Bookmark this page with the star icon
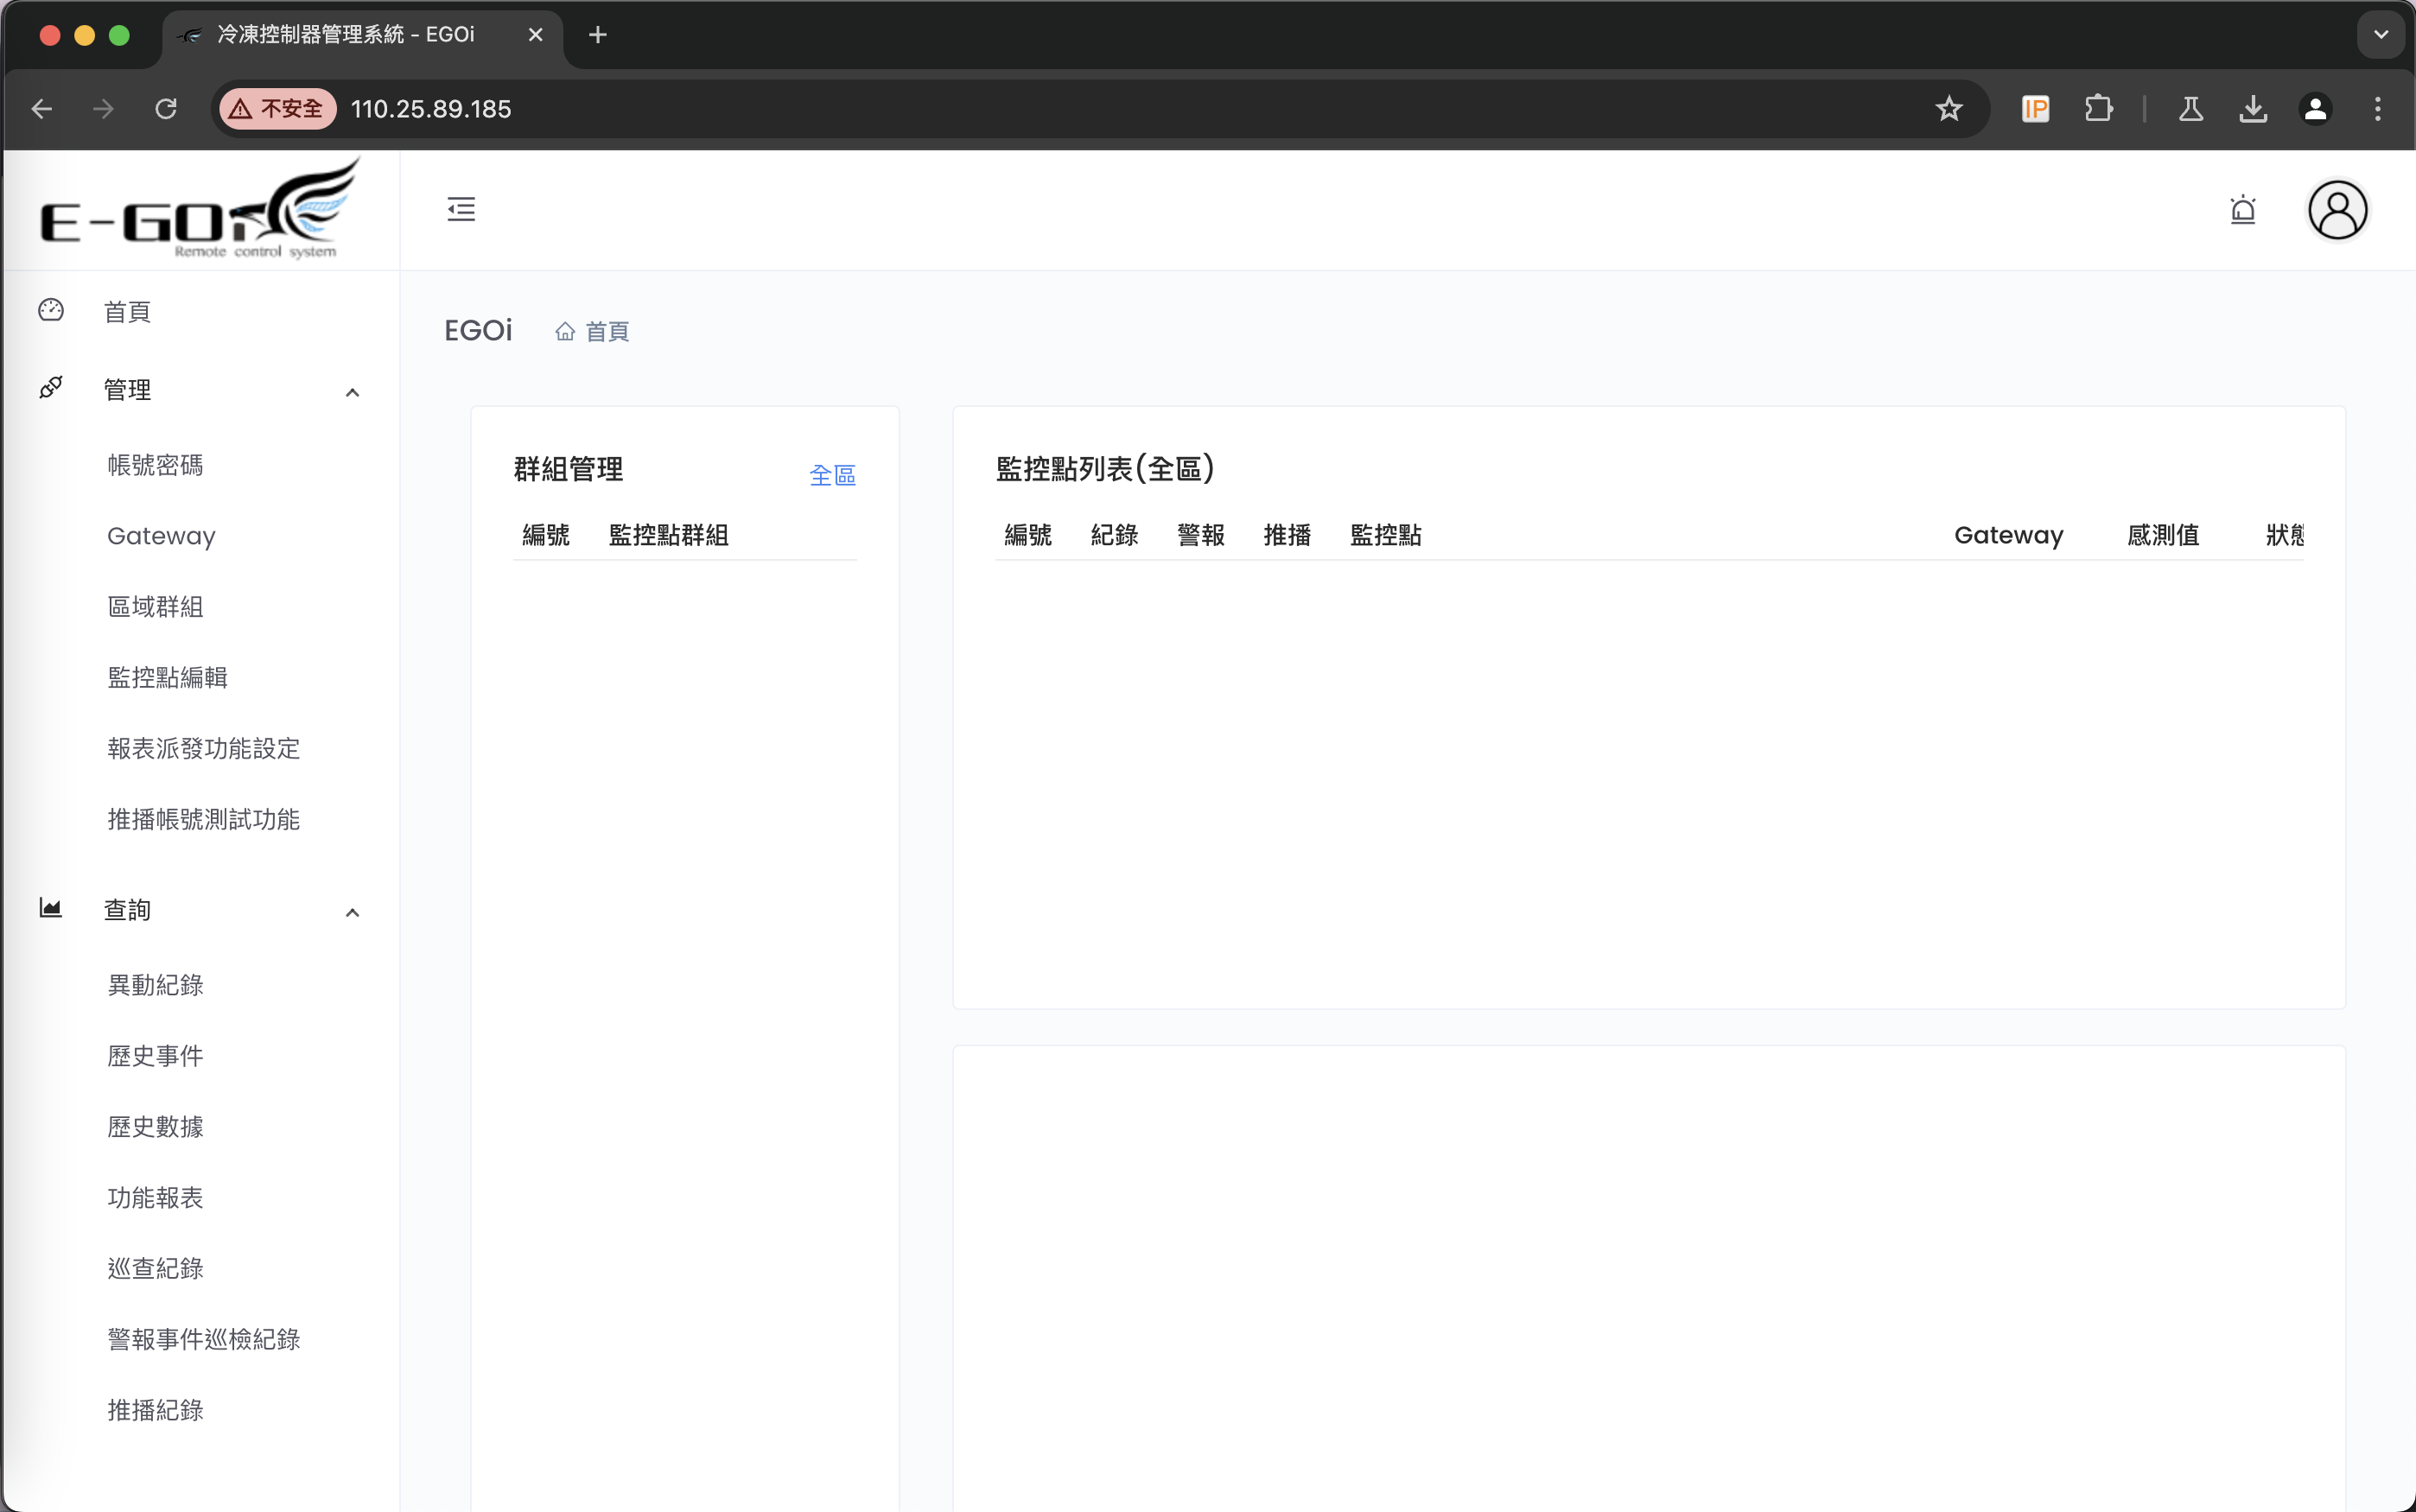This screenshot has height=1512, width=2416. pos(1948,108)
